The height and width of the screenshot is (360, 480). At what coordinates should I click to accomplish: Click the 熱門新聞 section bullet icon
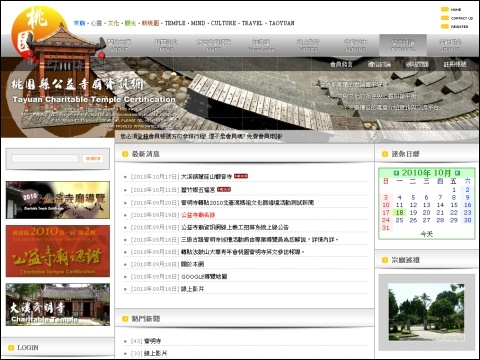pos(125,319)
